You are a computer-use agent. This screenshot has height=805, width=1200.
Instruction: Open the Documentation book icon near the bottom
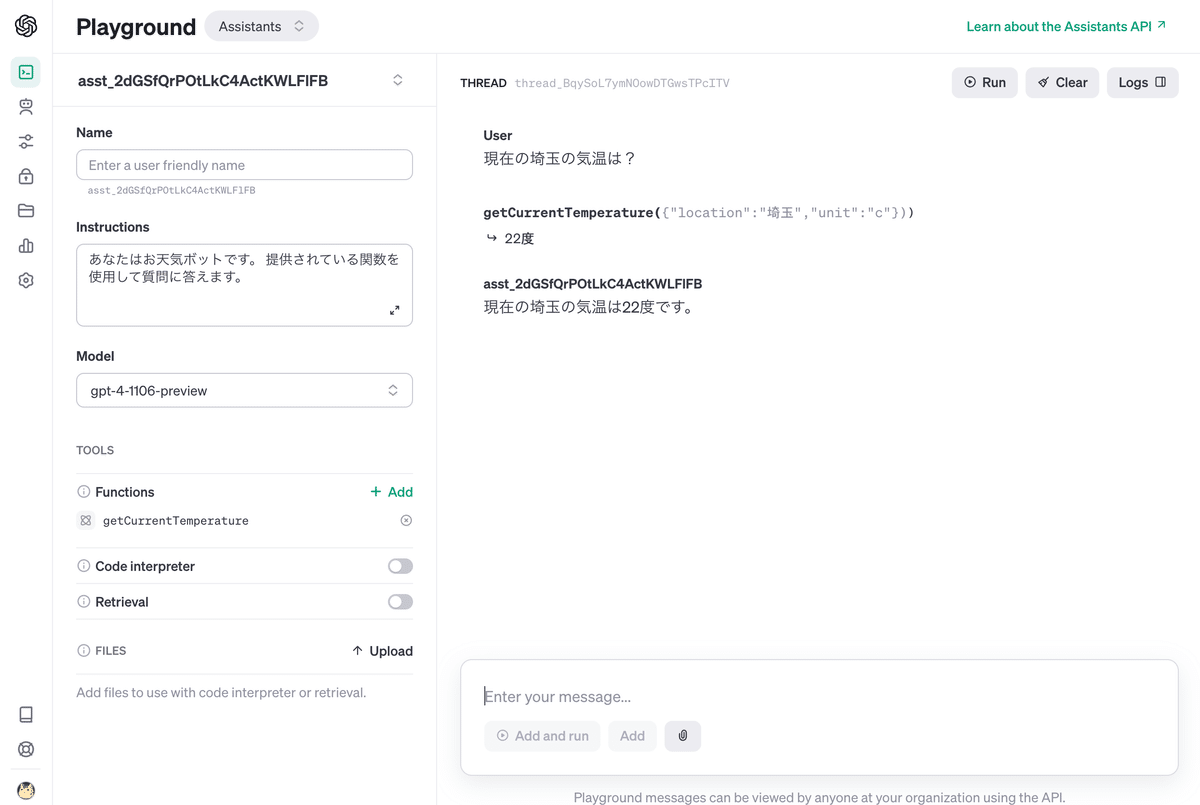click(x=25, y=713)
